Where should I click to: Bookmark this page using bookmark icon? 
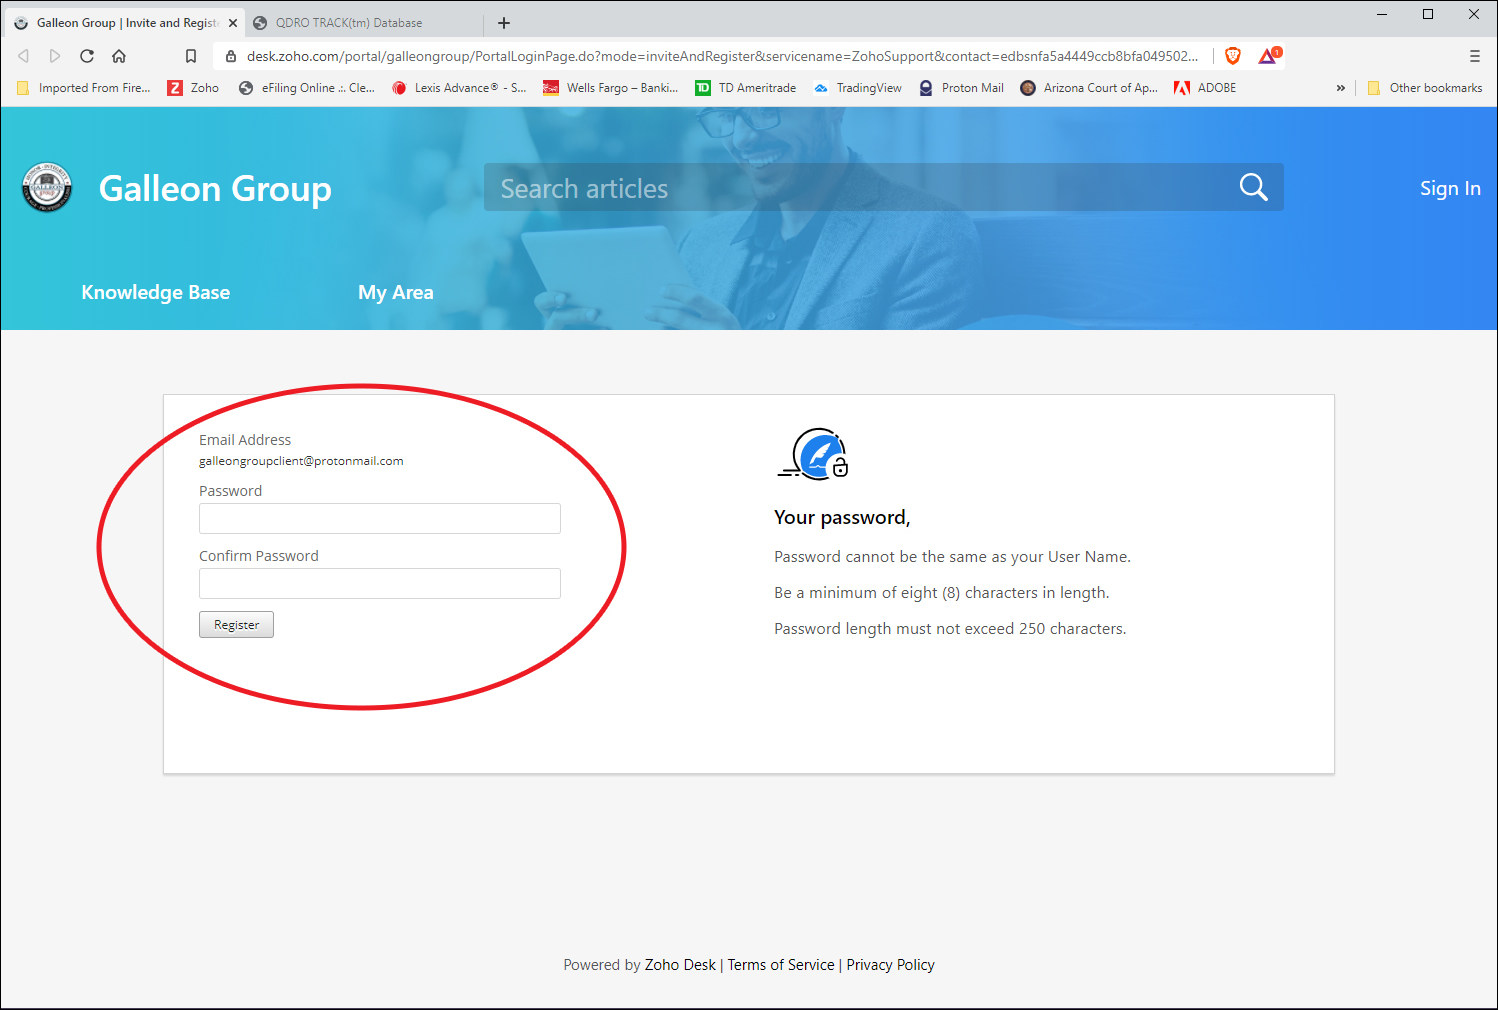pos(191,56)
